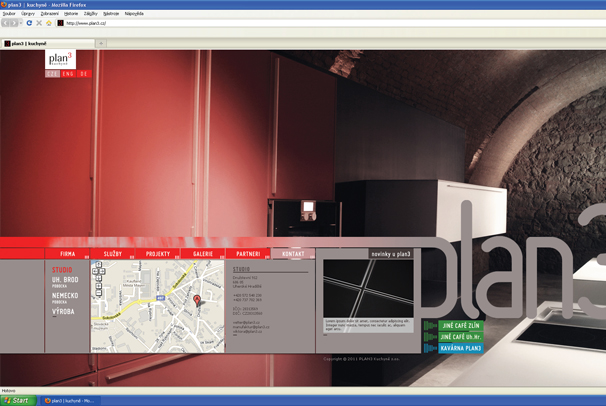Click the browser Reload icon

coord(29,23)
